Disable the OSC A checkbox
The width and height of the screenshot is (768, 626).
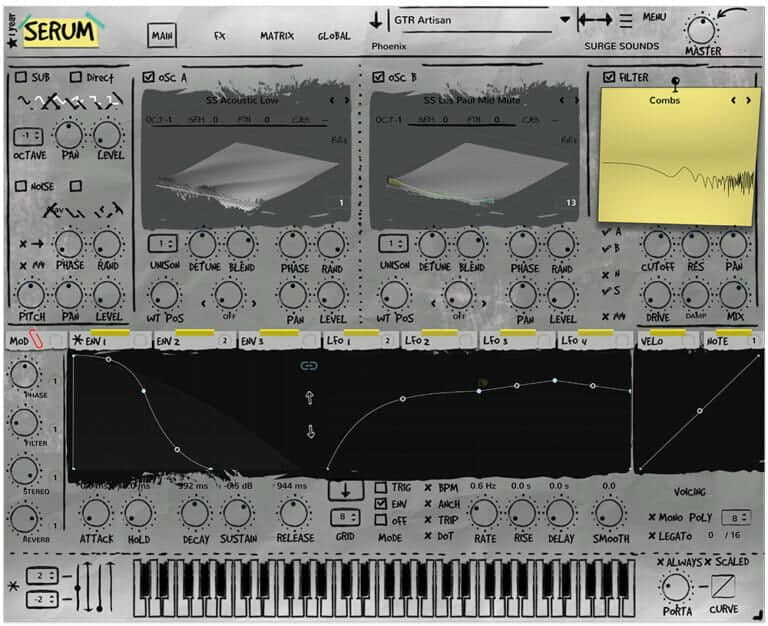coord(148,77)
